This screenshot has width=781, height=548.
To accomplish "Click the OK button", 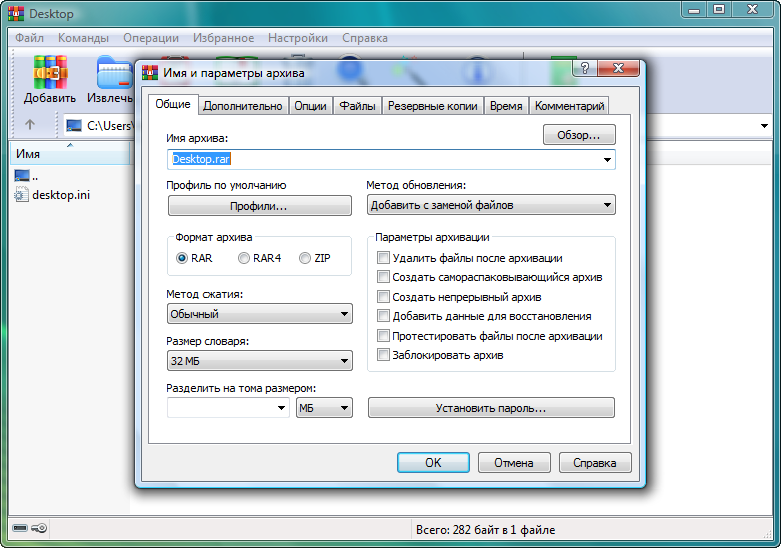I will 433,462.
